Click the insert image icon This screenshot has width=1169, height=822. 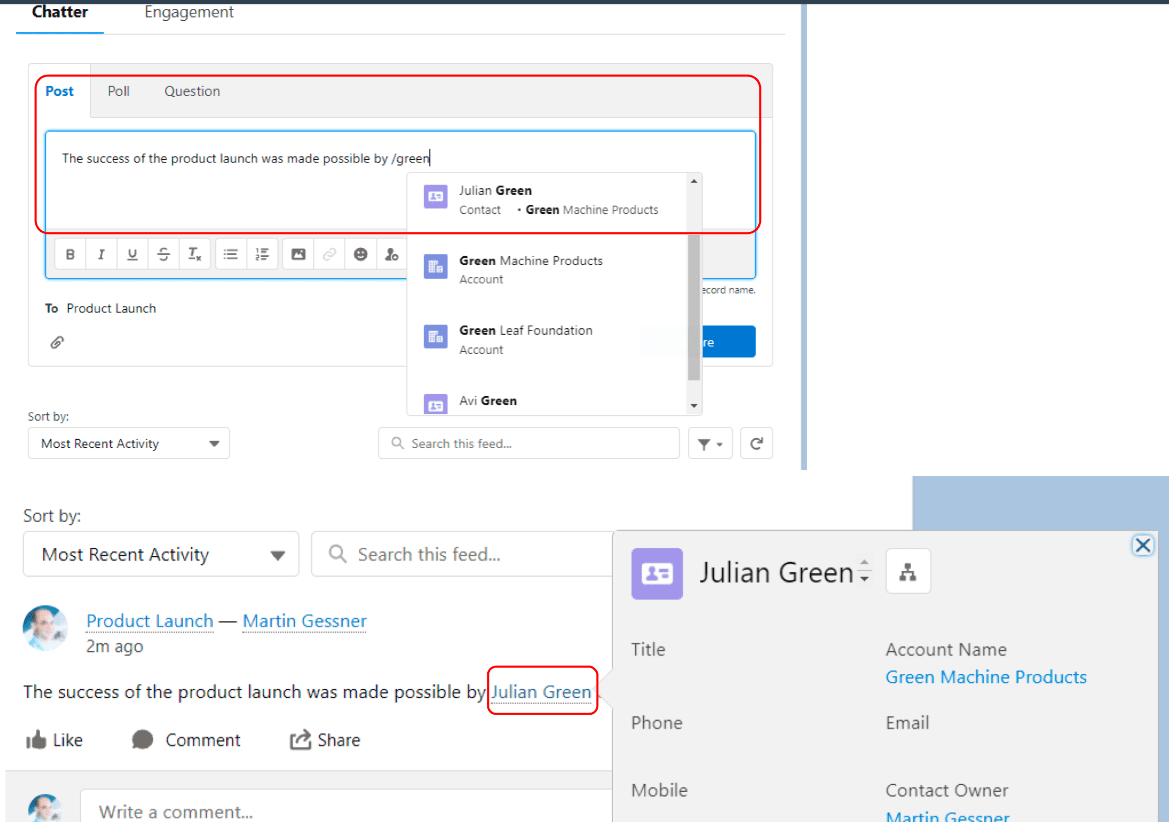coord(298,255)
